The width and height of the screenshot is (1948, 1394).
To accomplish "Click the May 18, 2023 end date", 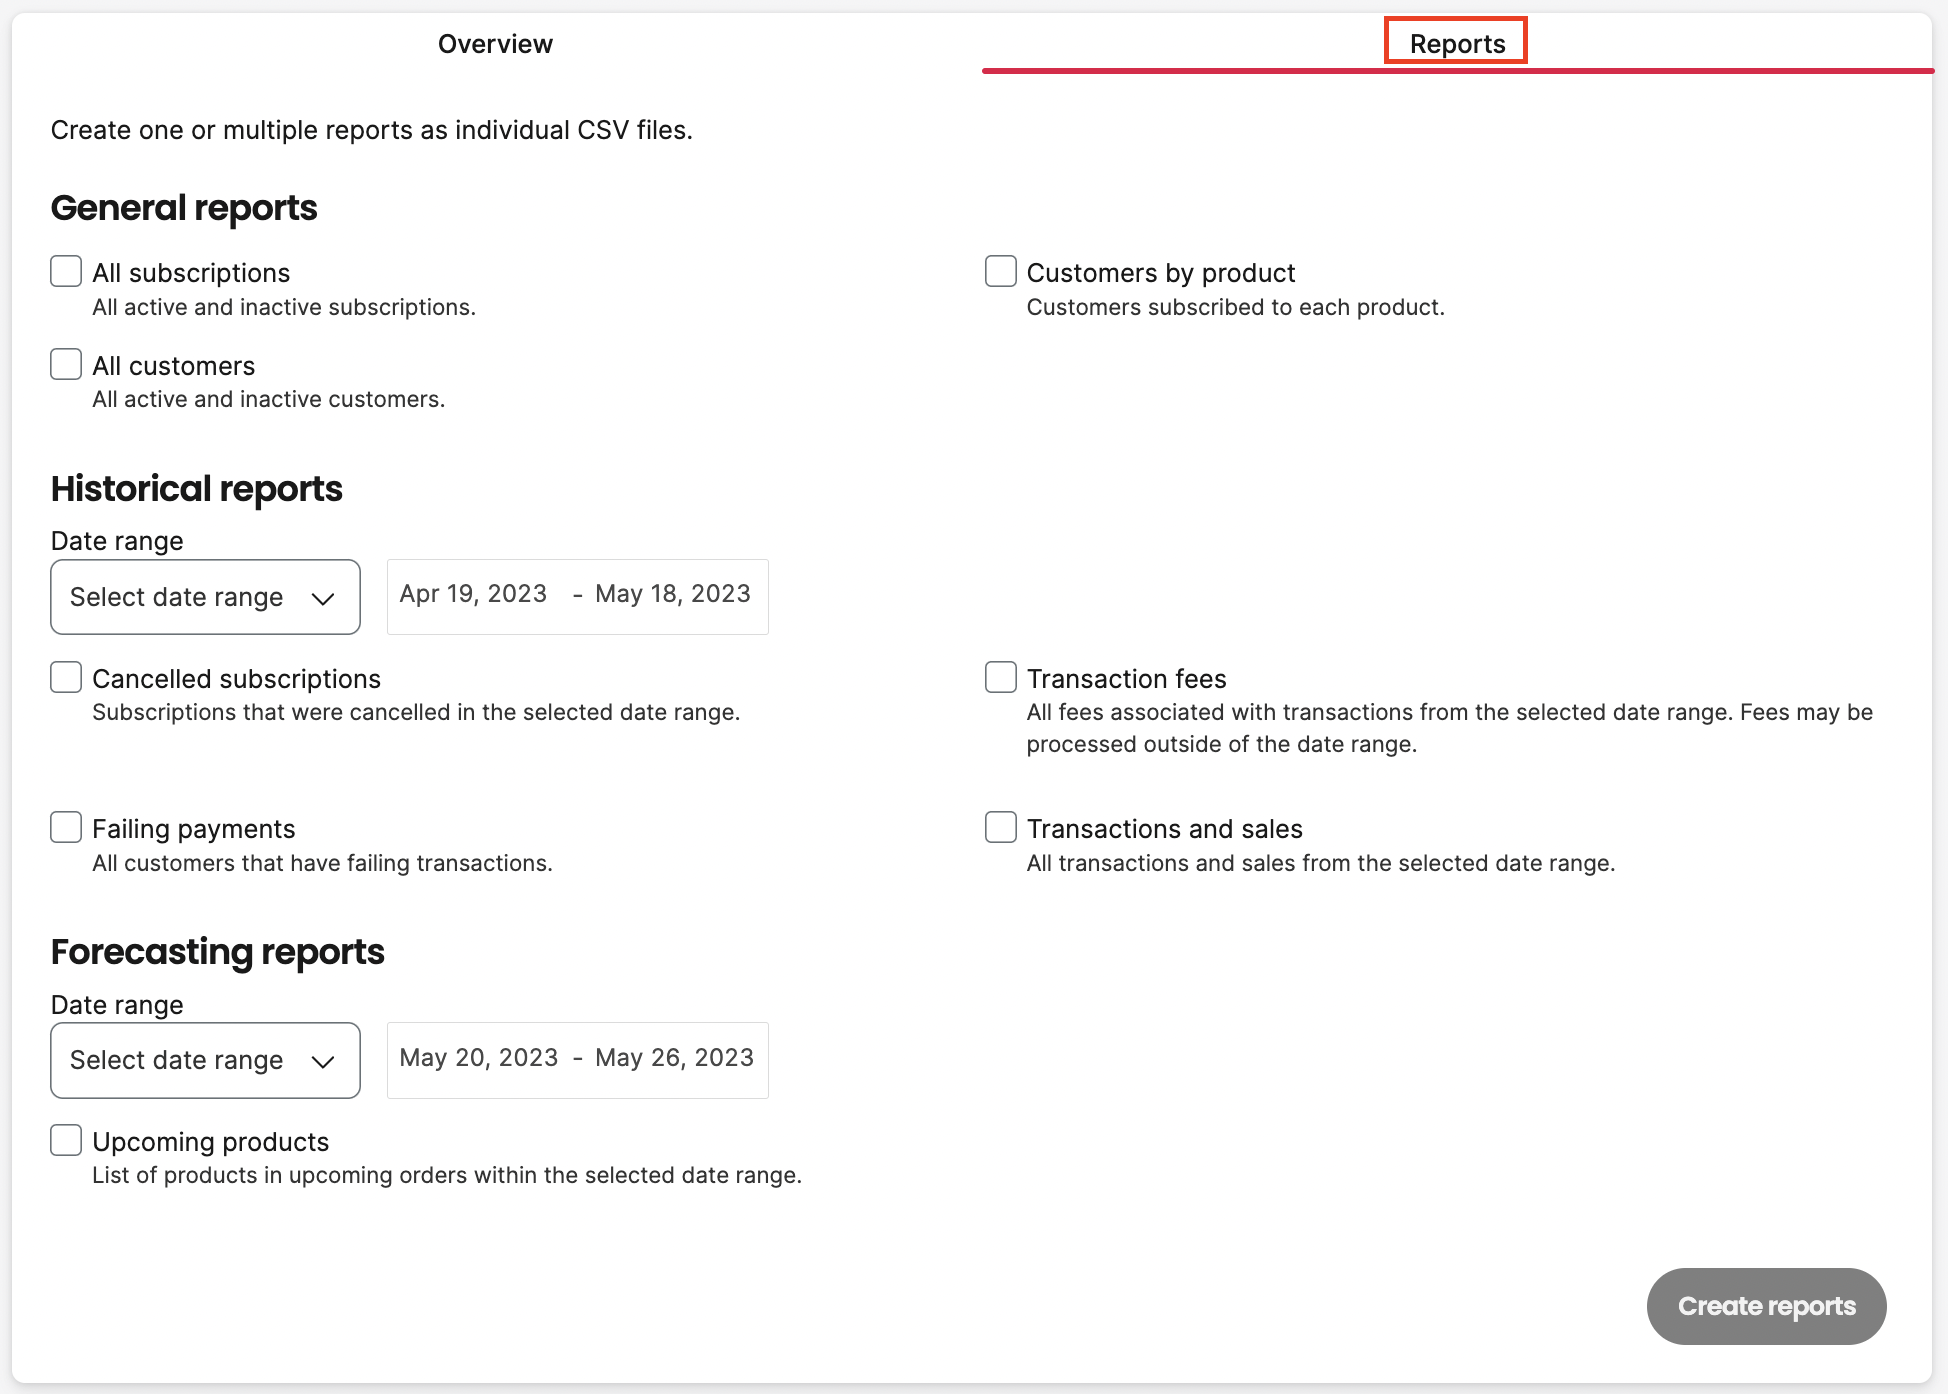I will [673, 594].
